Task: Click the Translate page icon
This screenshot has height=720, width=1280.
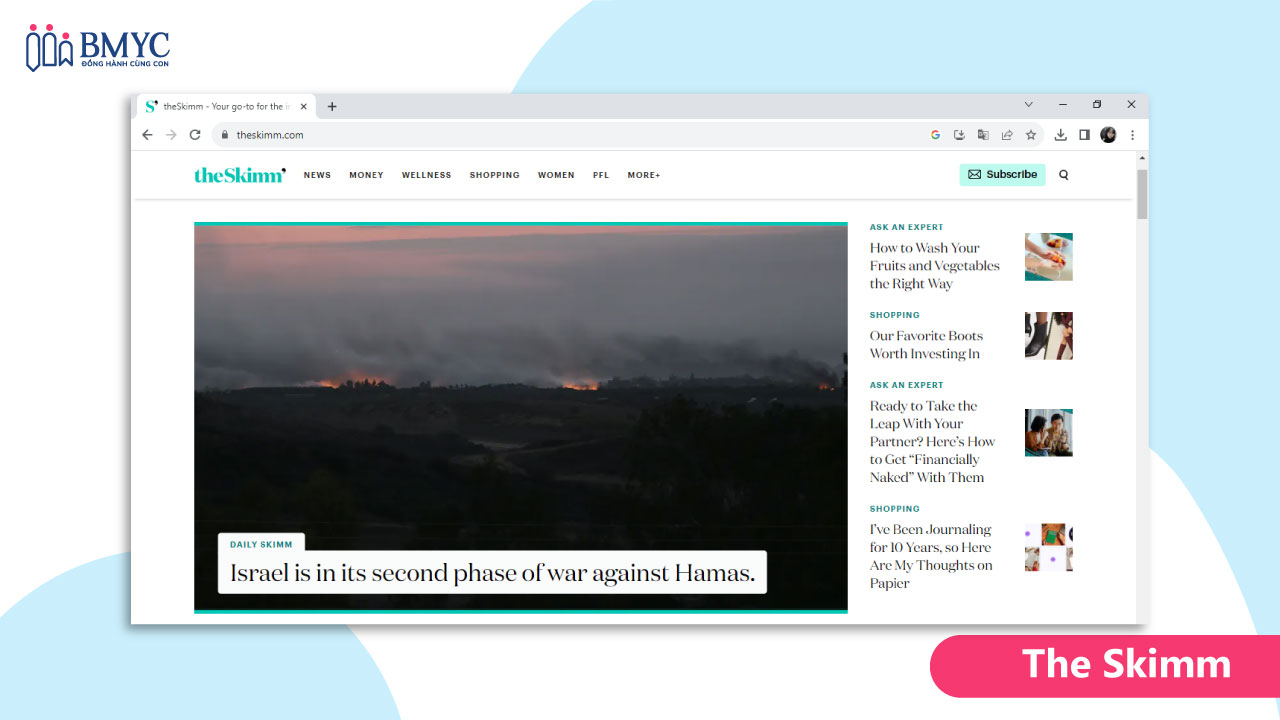Action: coord(983,135)
